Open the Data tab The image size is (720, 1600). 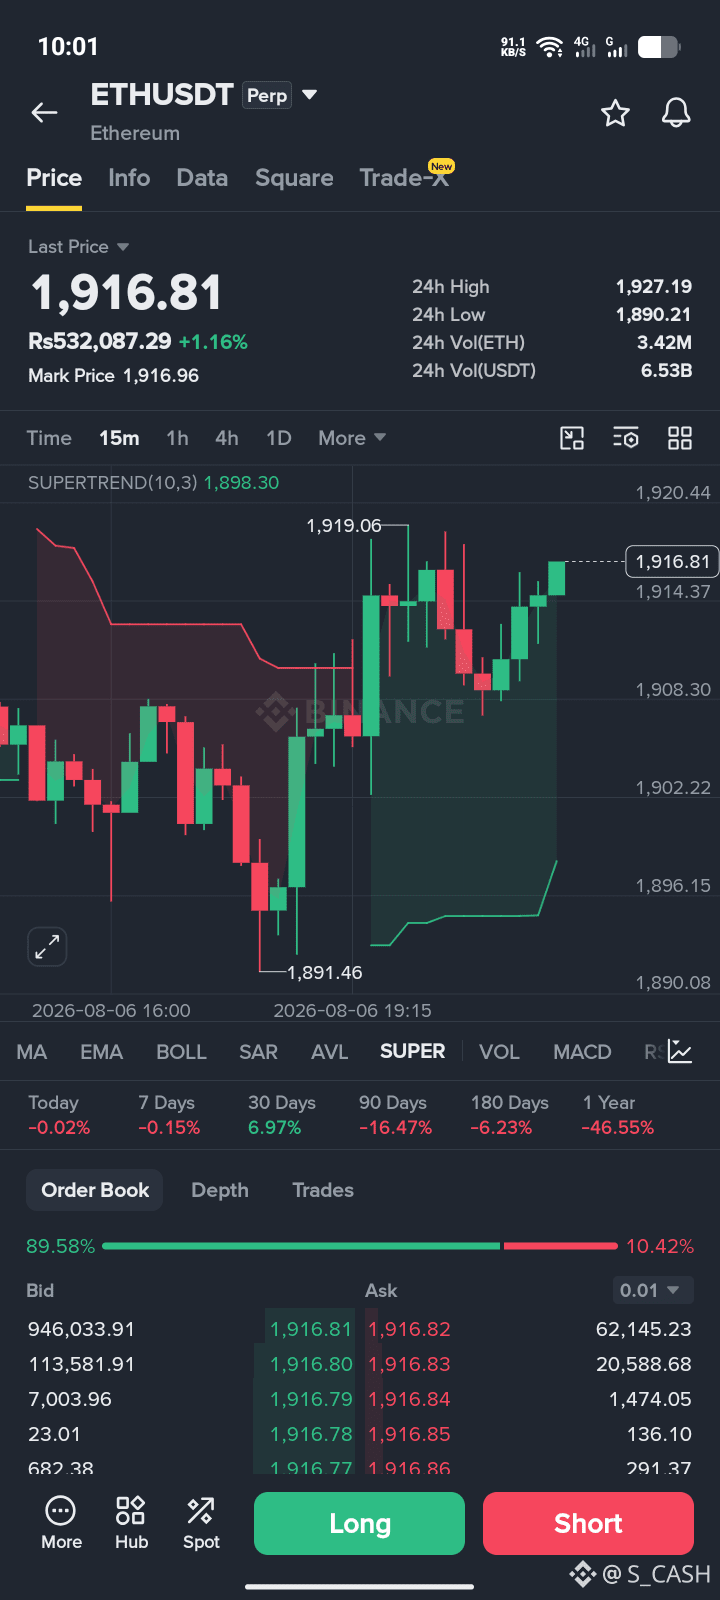[x=202, y=178]
